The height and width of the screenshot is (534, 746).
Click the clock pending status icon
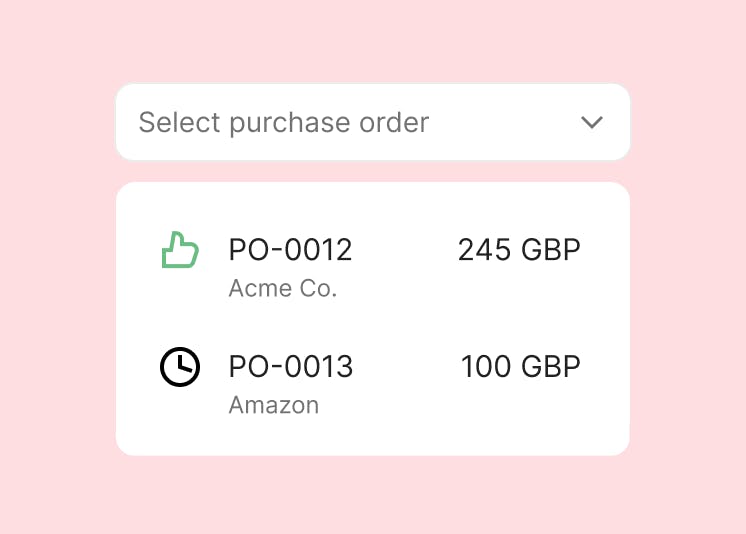180,367
